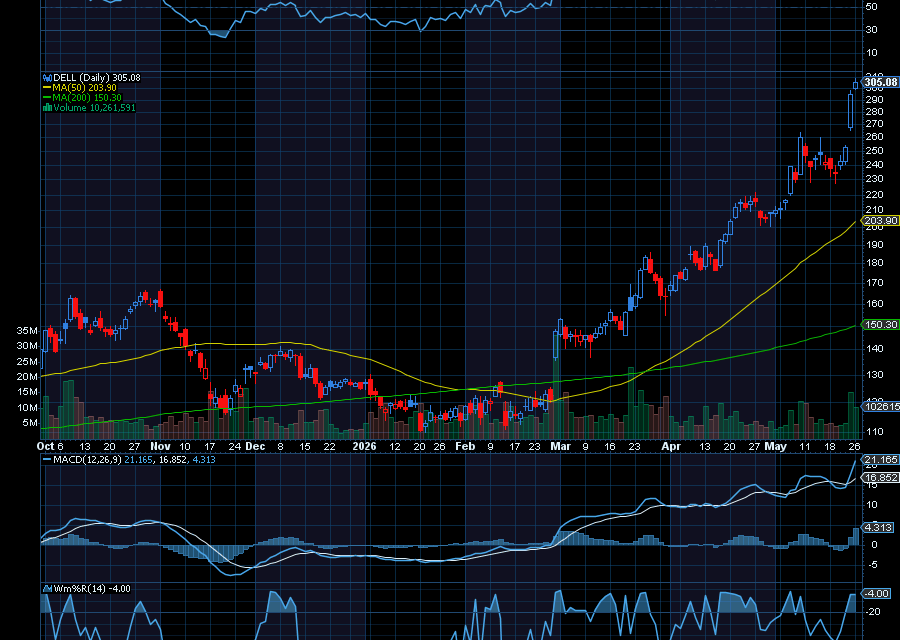
Task: Click the 'Volume 10,261,591' legend entry
Action: (94, 107)
